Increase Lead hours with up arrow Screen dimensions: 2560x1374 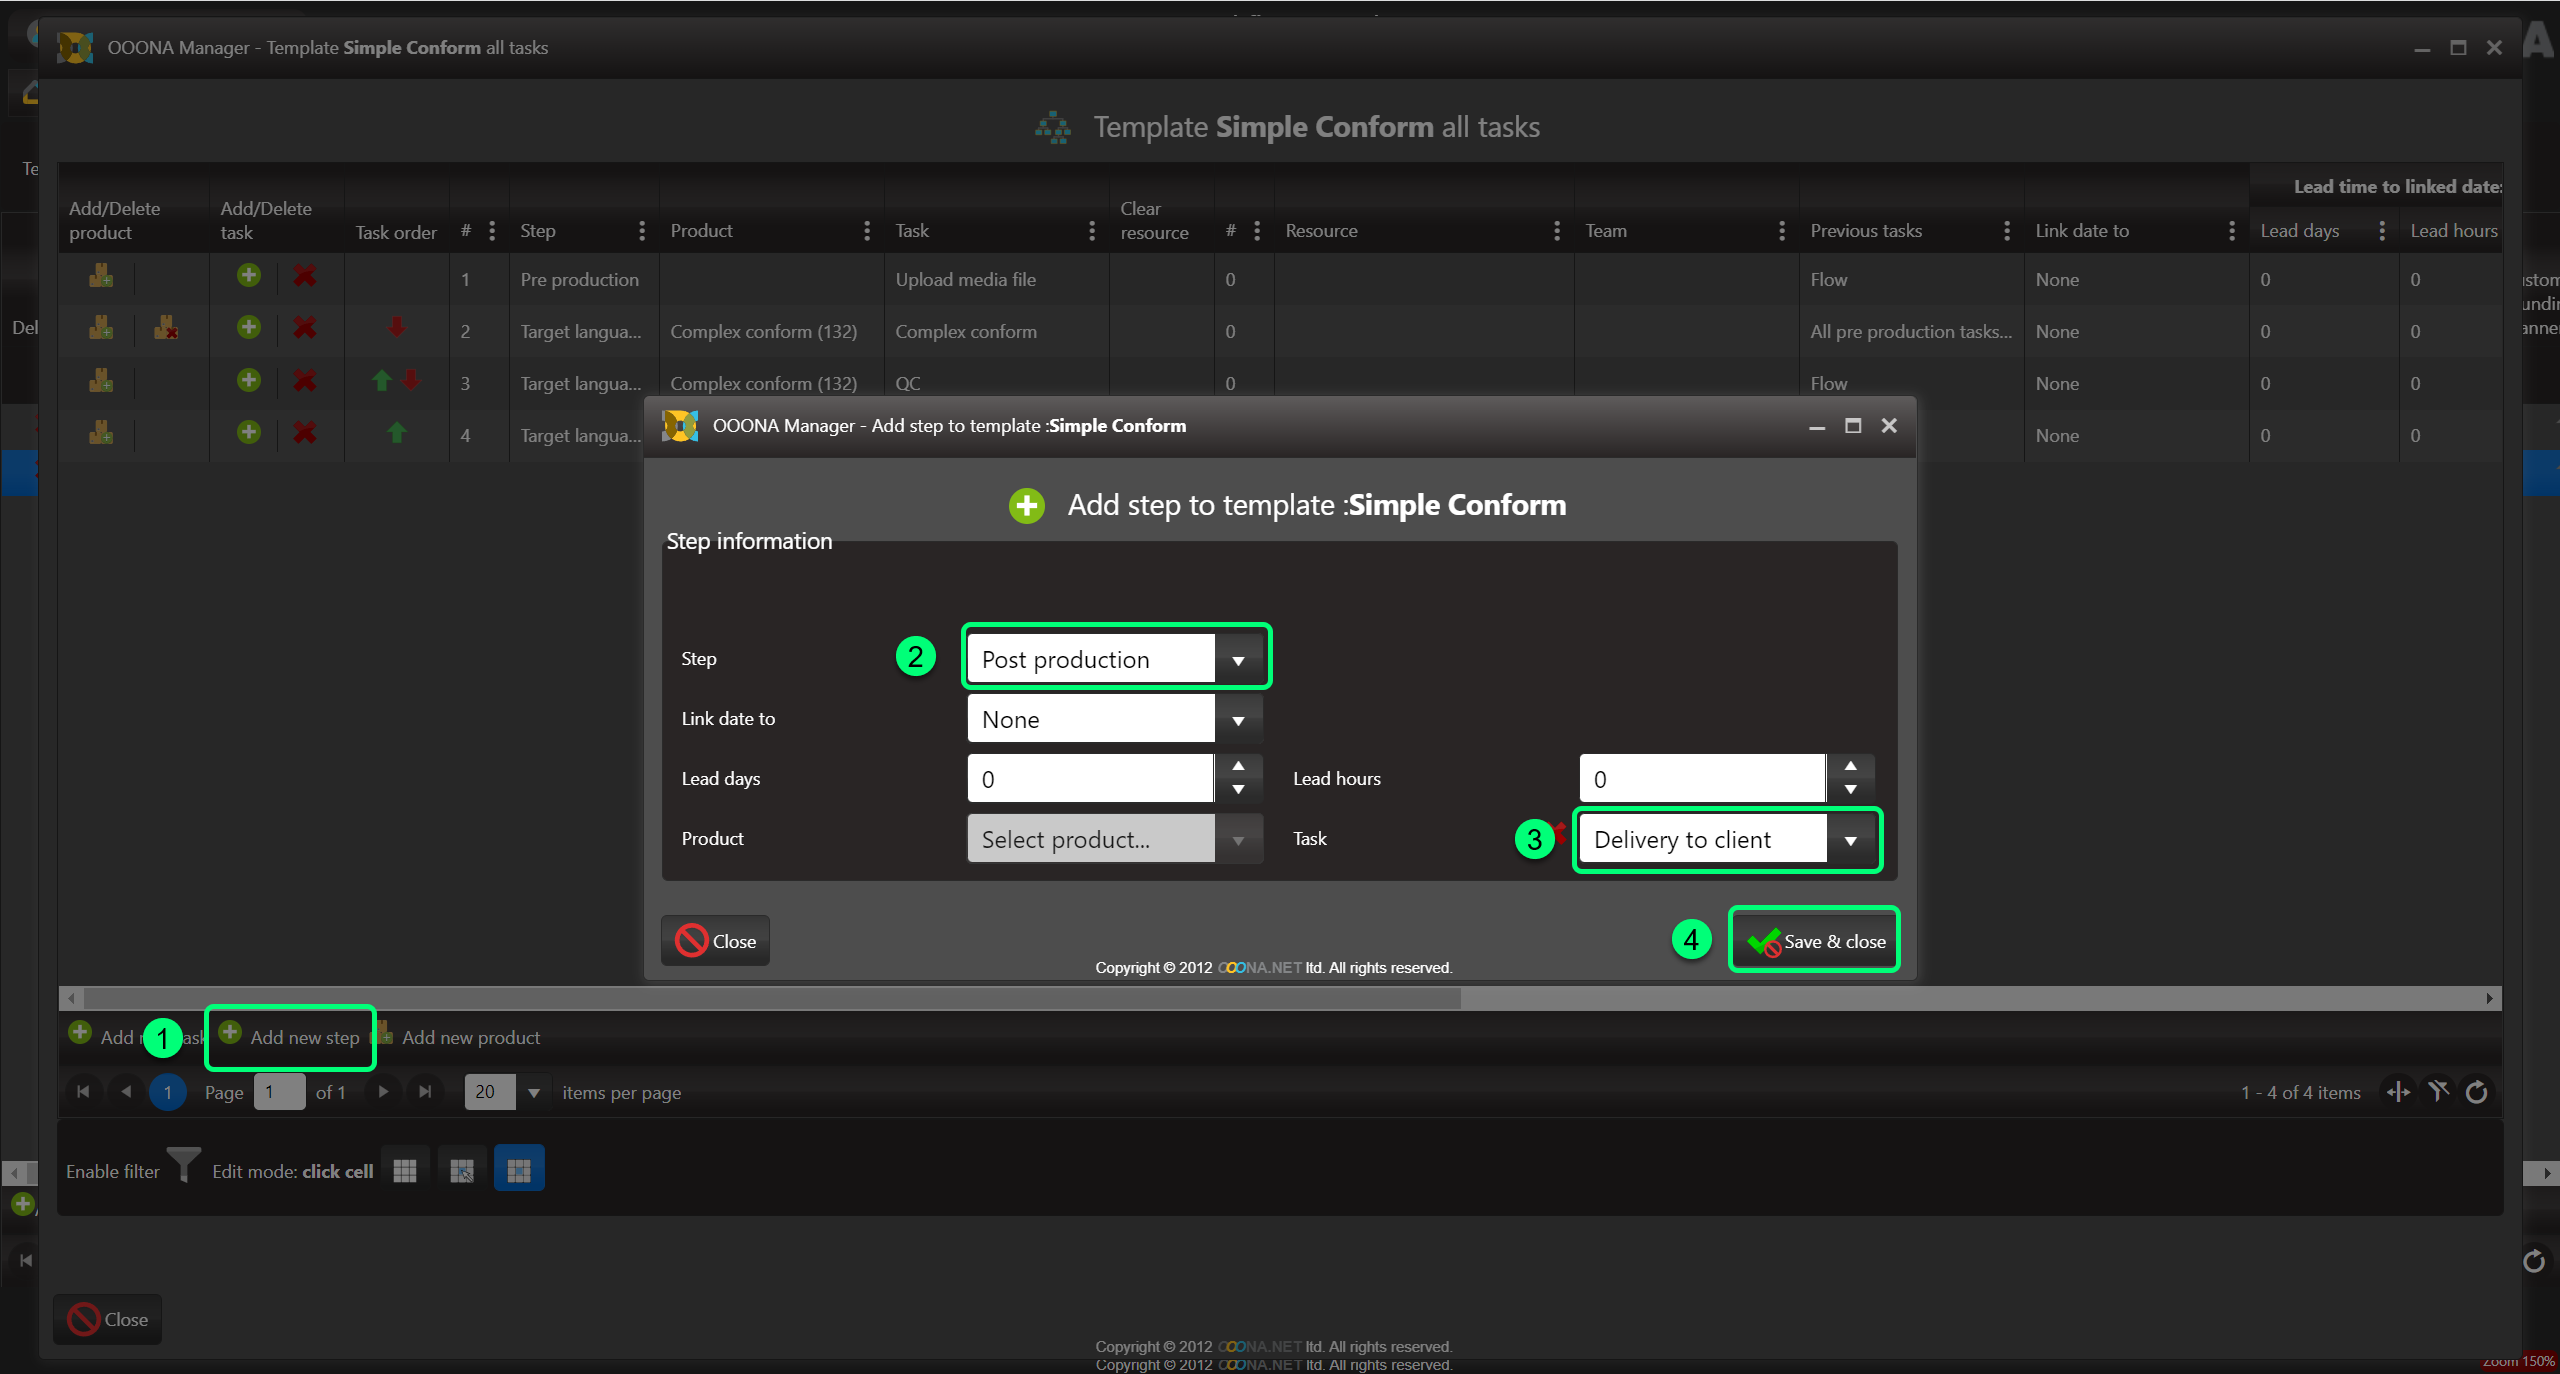coord(1850,766)
